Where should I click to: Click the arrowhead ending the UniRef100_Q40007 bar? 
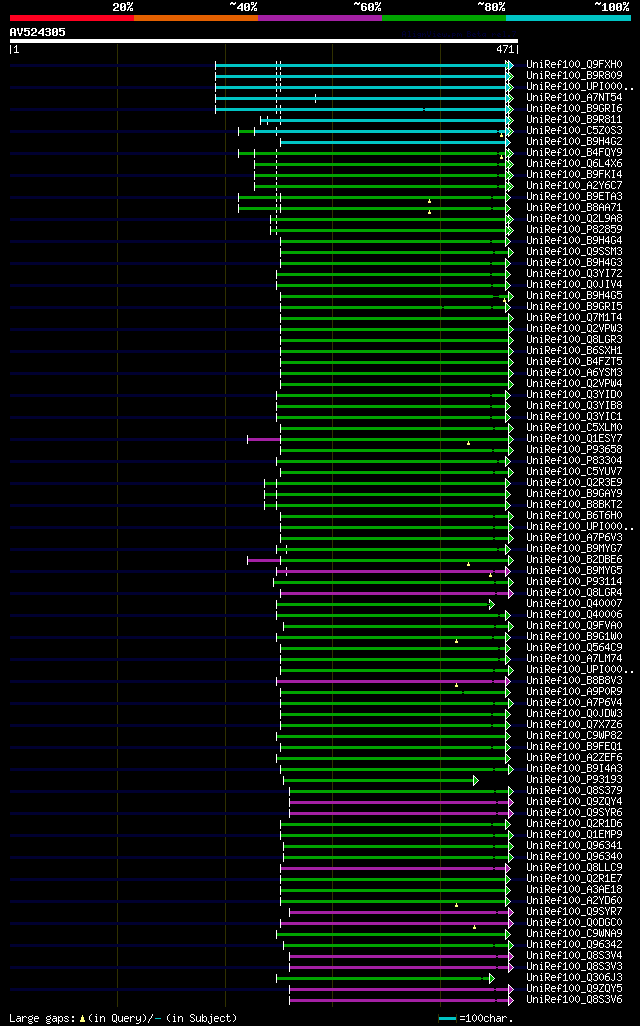(x=491, y=604)
